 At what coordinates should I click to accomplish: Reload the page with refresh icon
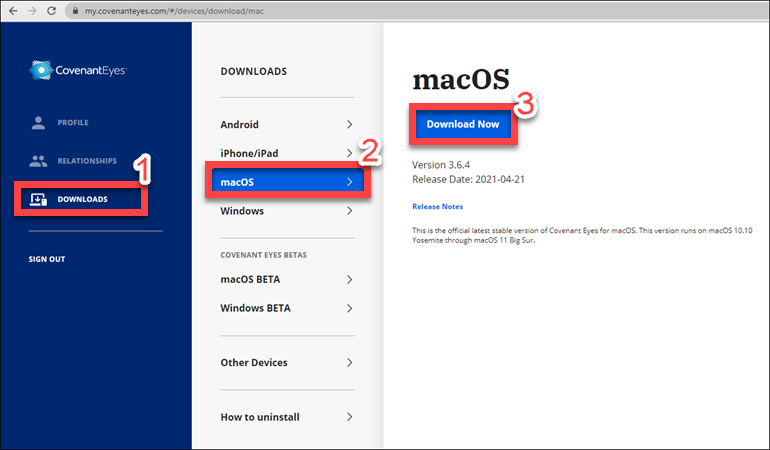tap(52, 11)
